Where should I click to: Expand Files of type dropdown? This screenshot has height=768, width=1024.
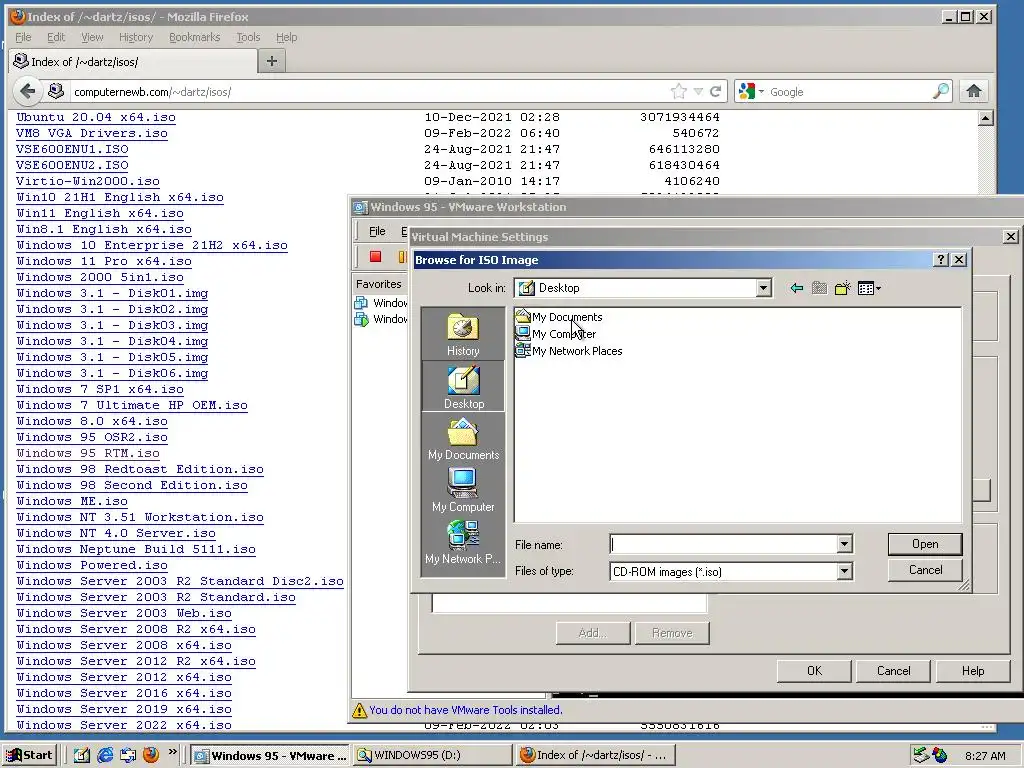click(x=844, y=571)
